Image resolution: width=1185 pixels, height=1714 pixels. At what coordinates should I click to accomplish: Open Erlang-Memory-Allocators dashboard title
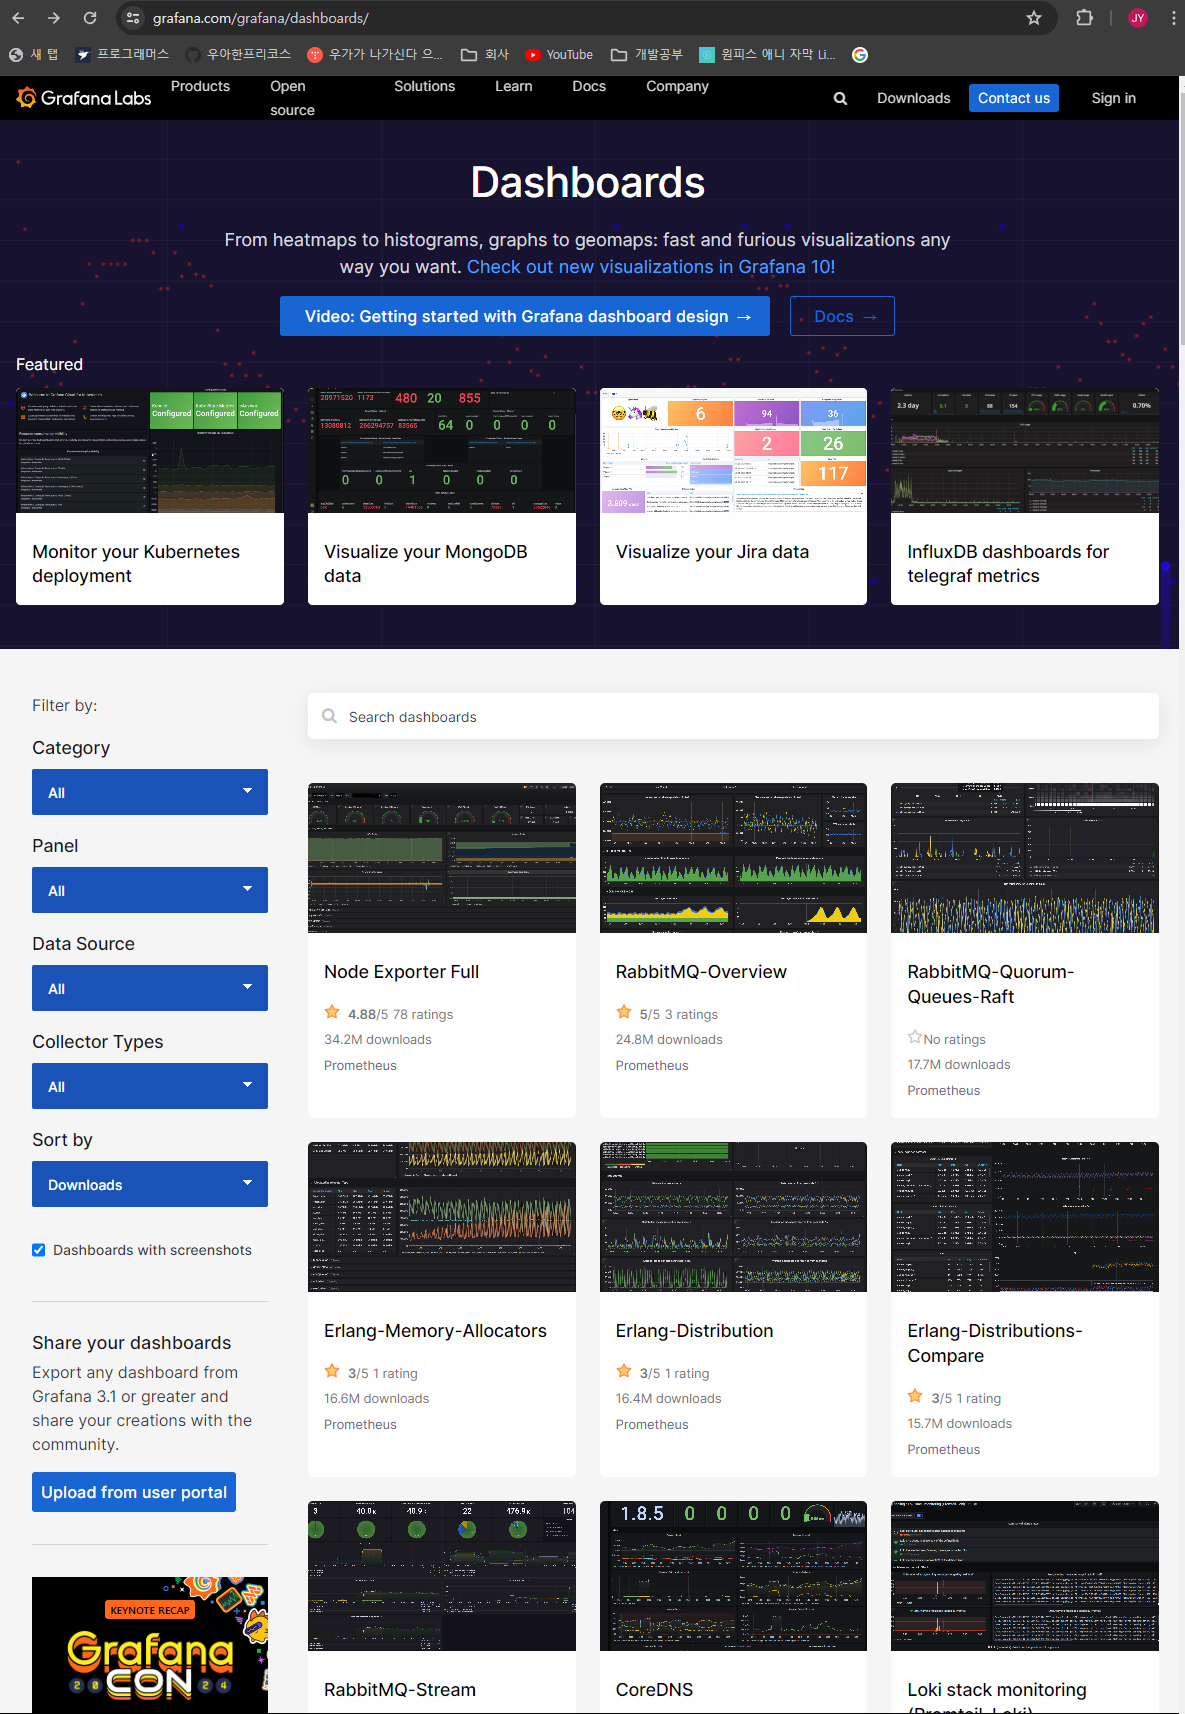(435, 1331)
